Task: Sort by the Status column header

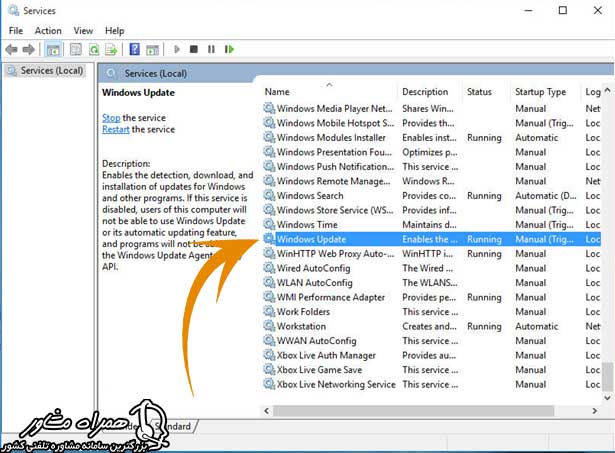Action: point(479,92)
